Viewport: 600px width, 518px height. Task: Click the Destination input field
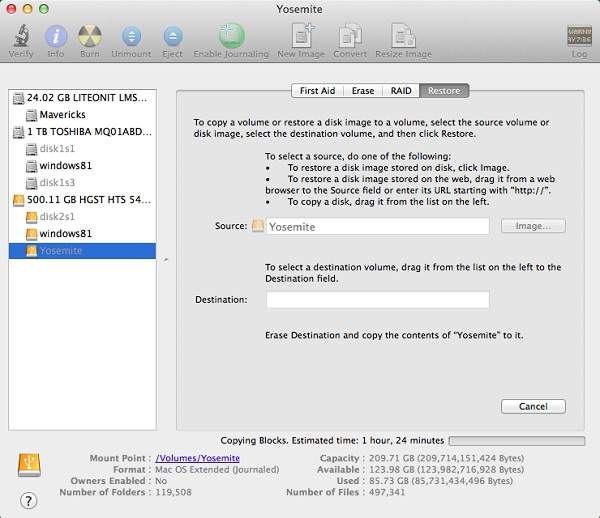(x=377, y=300)
